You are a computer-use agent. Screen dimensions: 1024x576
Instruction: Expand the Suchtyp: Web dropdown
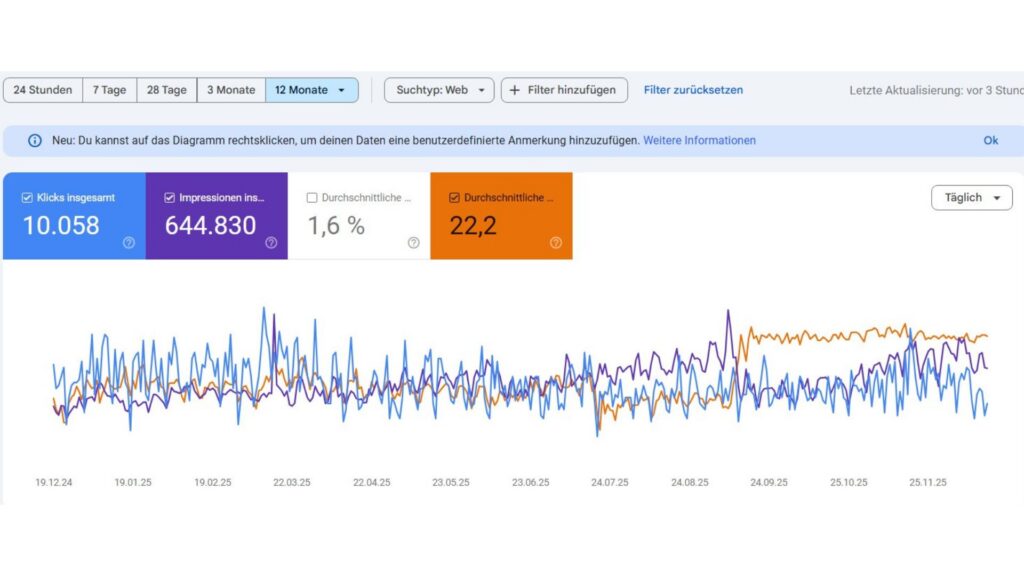[x=439, y=90]
